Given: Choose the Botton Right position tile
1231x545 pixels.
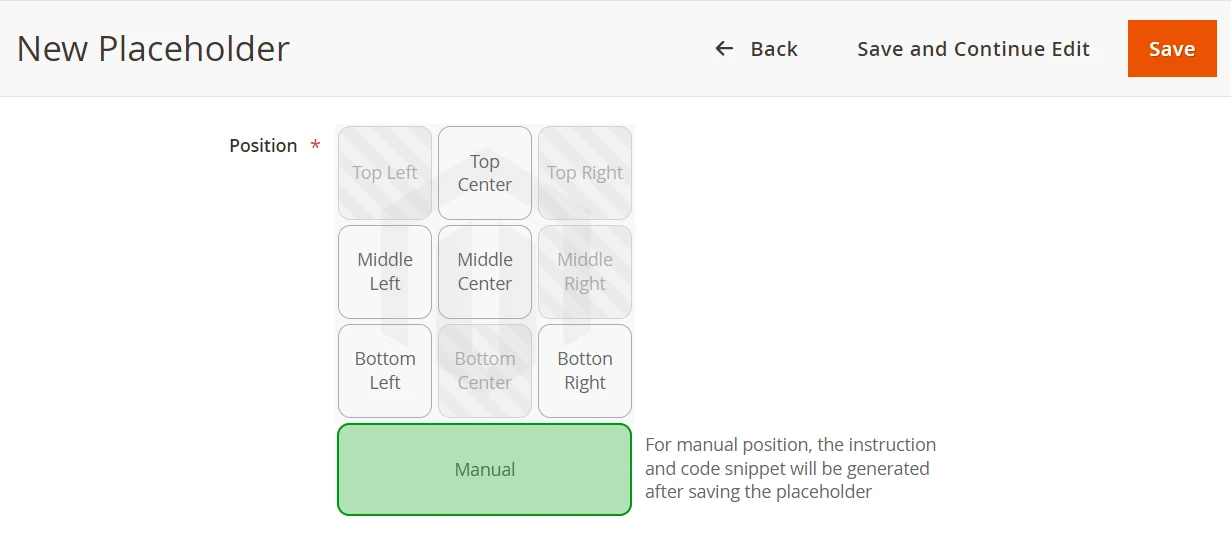Looking at the screenshot, I should (x=585, y=371).
